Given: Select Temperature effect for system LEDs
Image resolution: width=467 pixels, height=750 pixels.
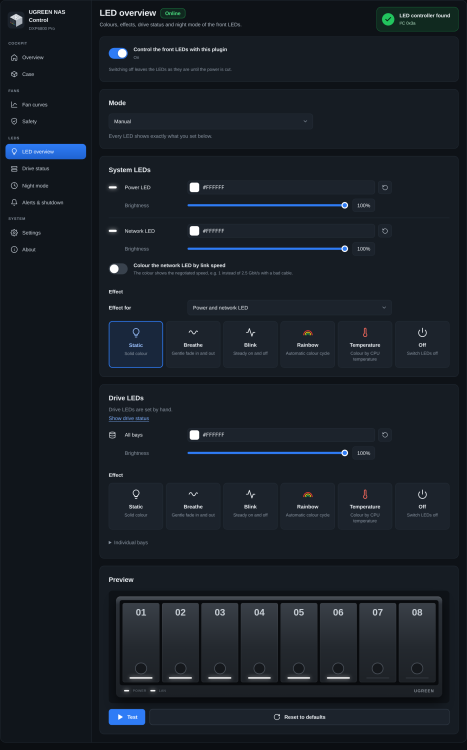Looking at the screenshot, I should click(365, 344).
